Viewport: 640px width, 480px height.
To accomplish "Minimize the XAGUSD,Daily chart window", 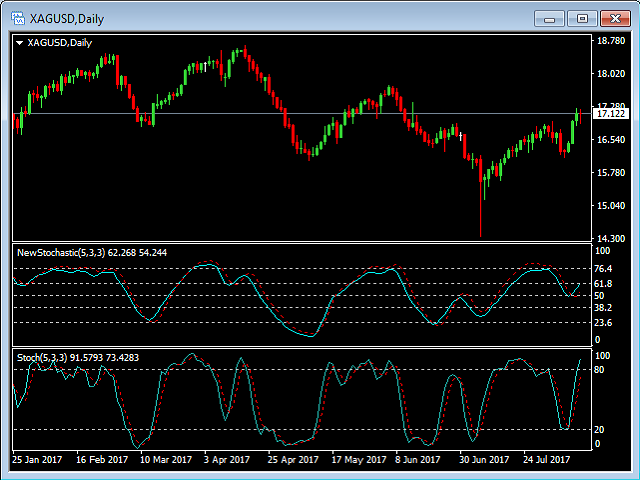I will (549, 18).
